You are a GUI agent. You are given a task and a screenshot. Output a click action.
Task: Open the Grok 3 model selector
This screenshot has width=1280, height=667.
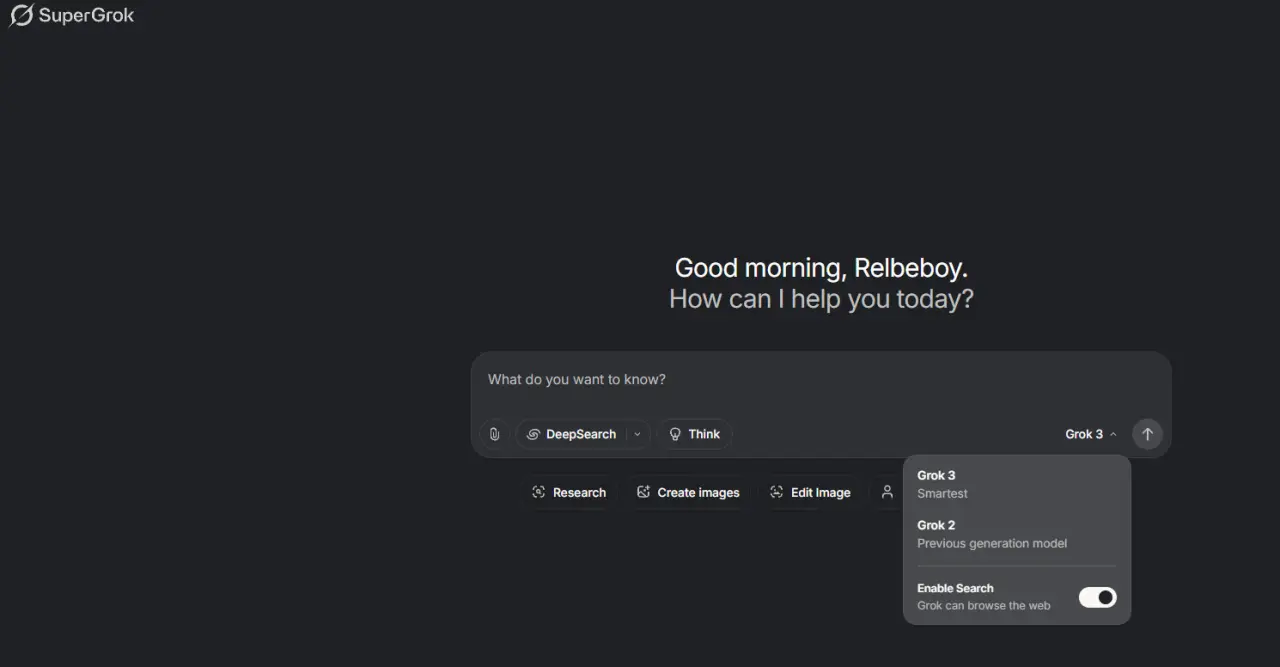point(1091,434)
